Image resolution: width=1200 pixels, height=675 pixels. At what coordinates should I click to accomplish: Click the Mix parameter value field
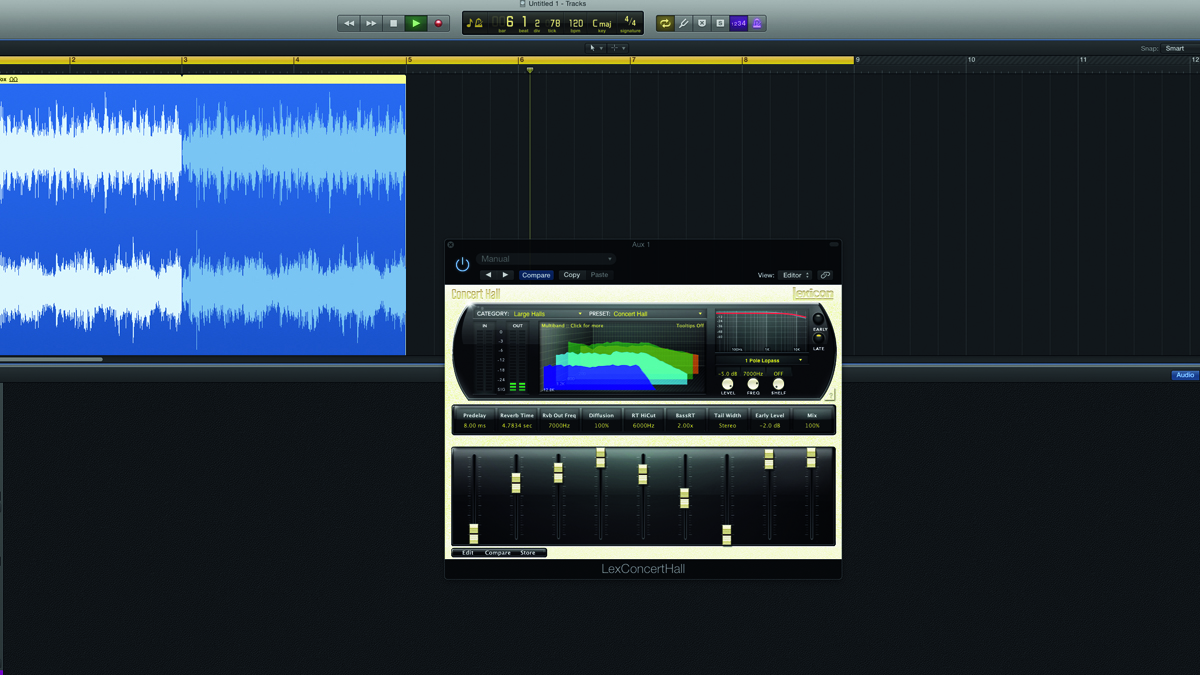(x=811, y=426)
